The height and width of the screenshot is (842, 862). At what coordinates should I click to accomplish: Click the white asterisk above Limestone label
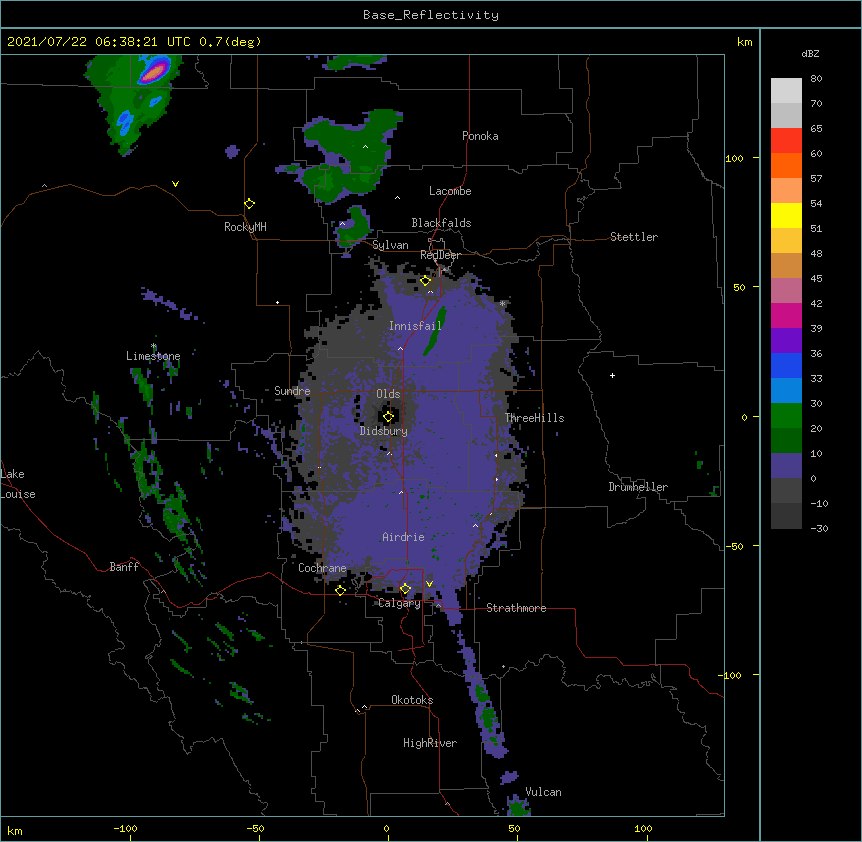click(154, 346)
